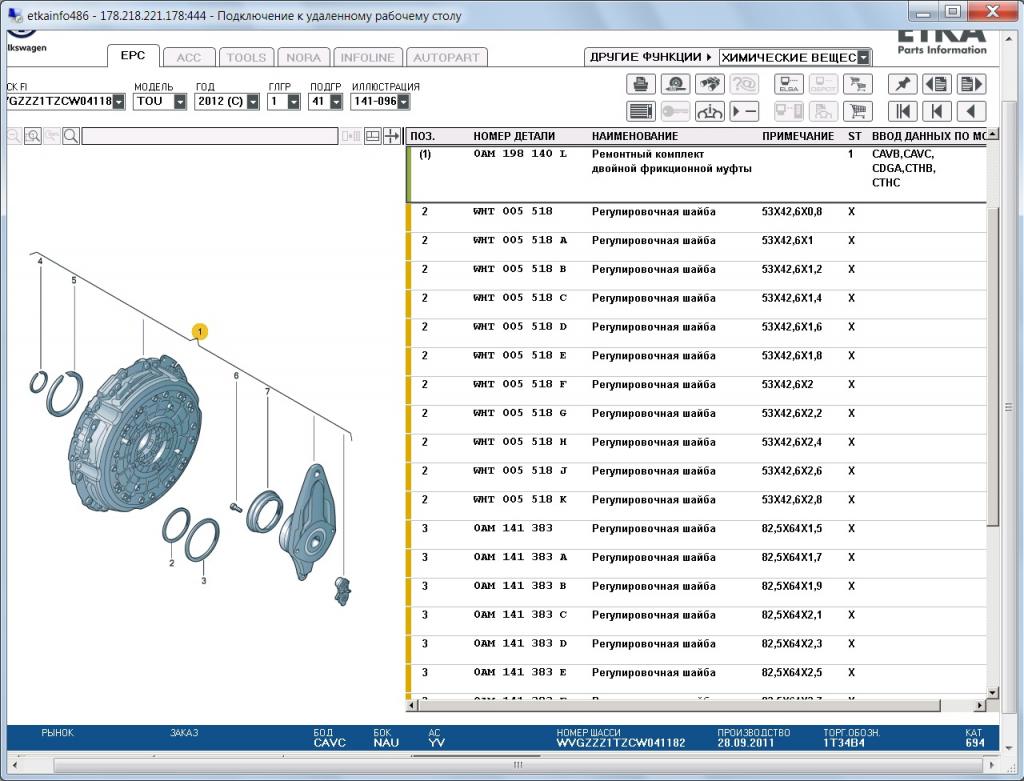Image resolution: width=1024 pixels, height=781 pixels.
Task: Open the shopping cart
Action: coord(857,112)
